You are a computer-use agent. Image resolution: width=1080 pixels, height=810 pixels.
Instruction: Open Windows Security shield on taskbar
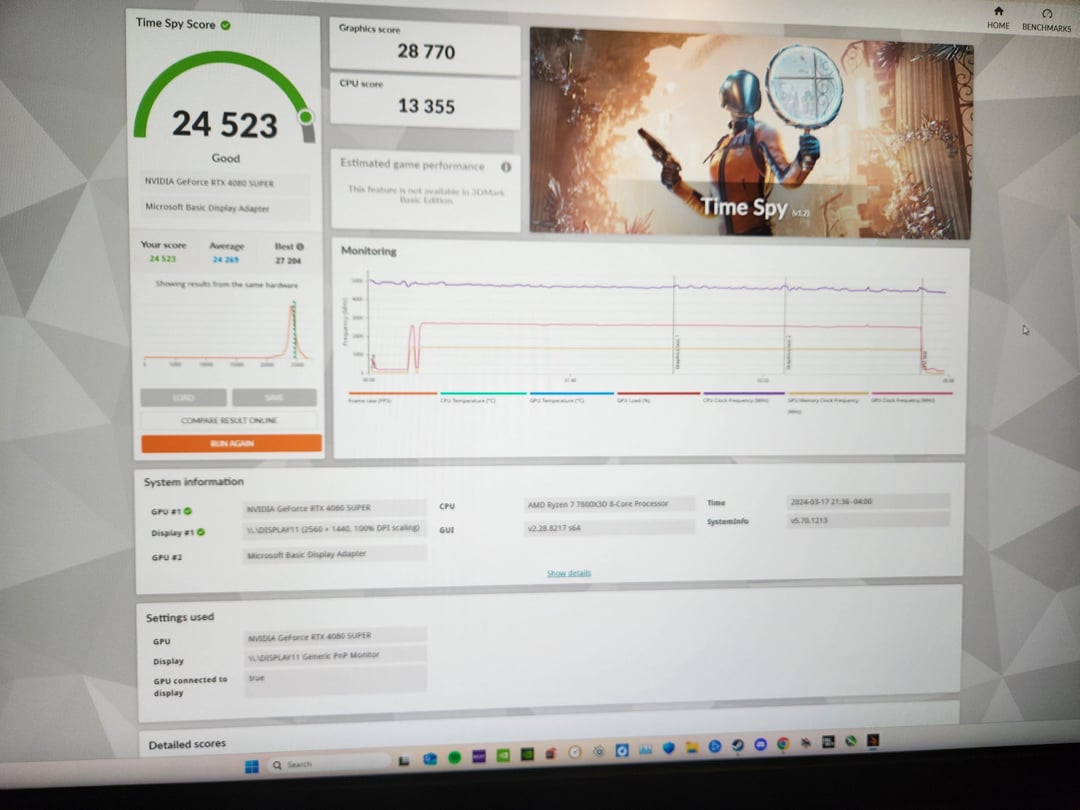pos(669,748)
